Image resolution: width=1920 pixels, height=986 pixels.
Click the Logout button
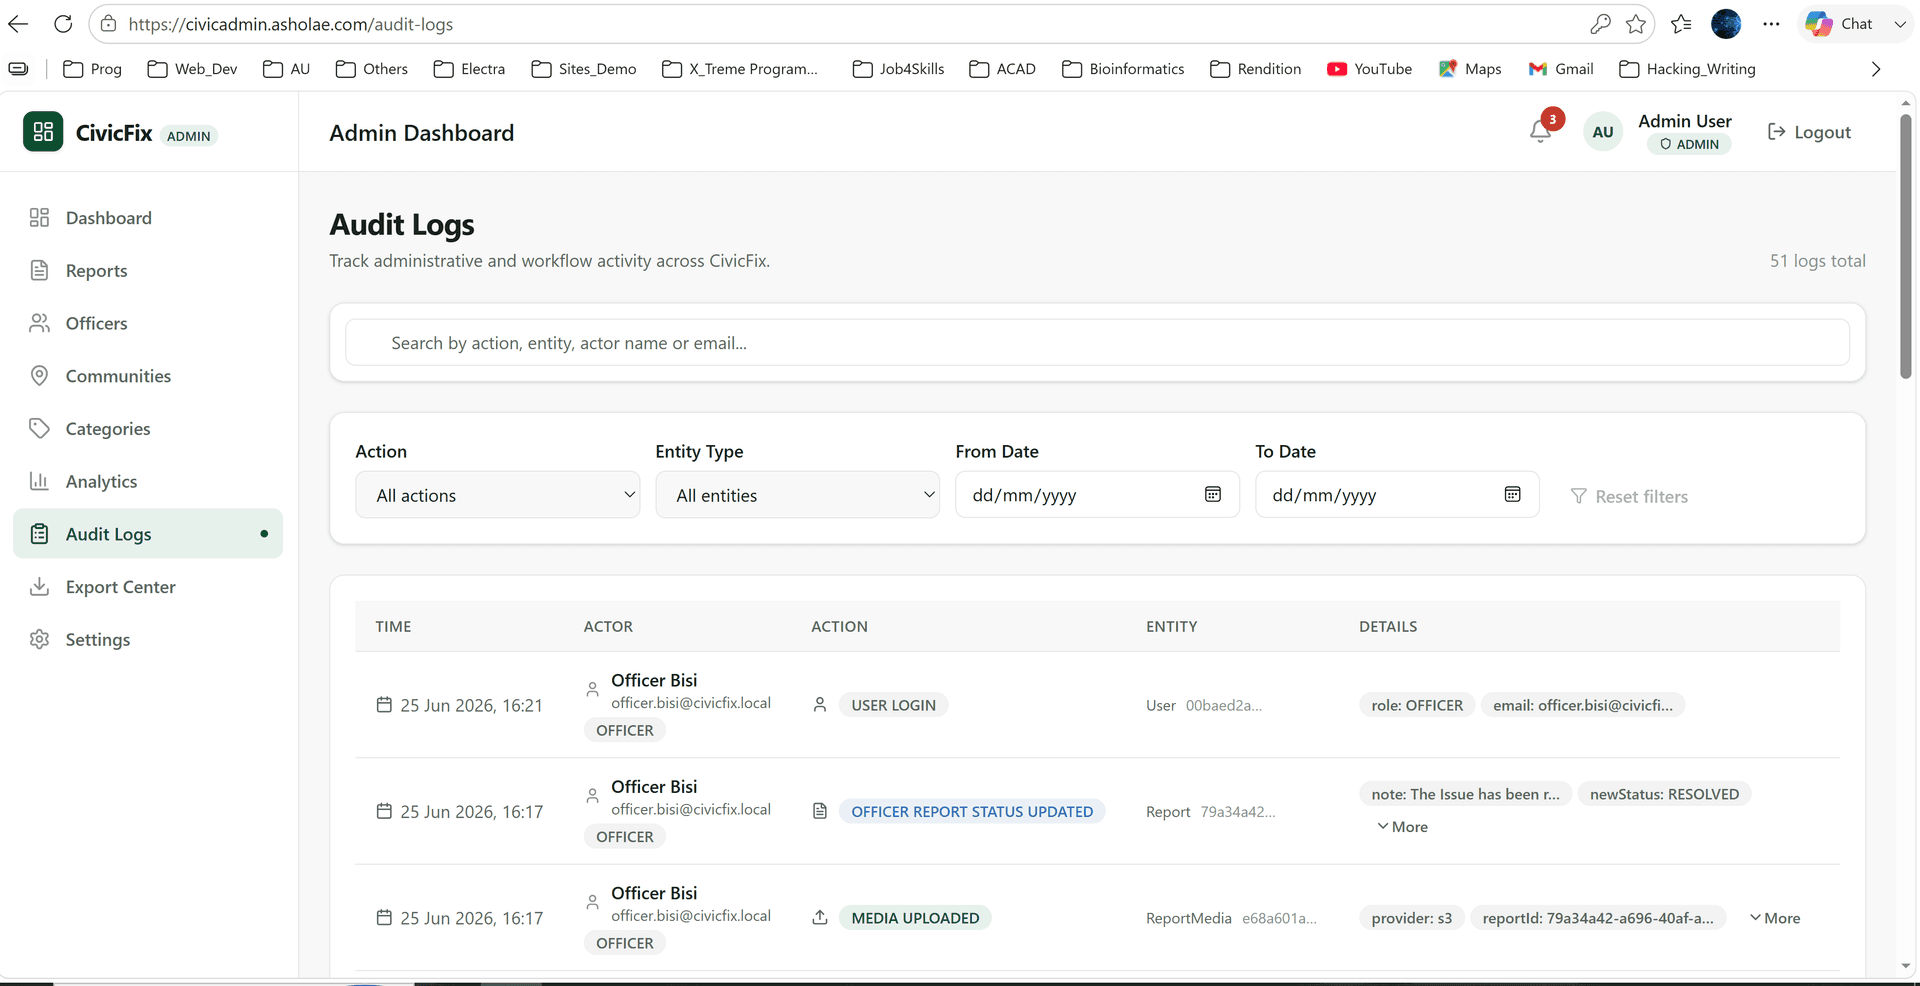point(1809,132)
